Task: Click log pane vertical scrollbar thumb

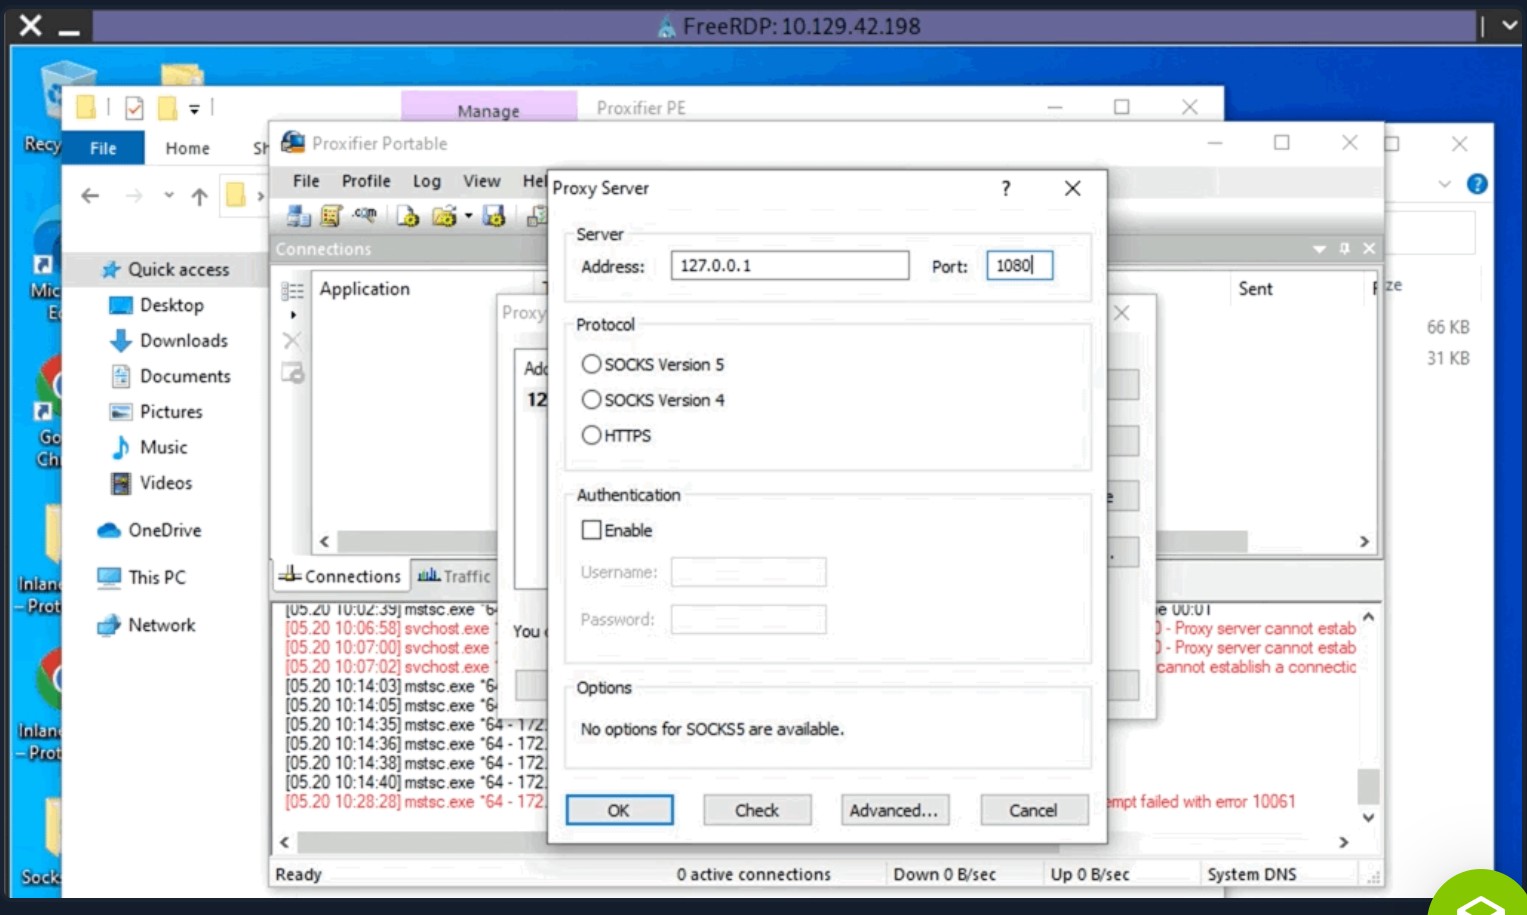Action: 1368,786
